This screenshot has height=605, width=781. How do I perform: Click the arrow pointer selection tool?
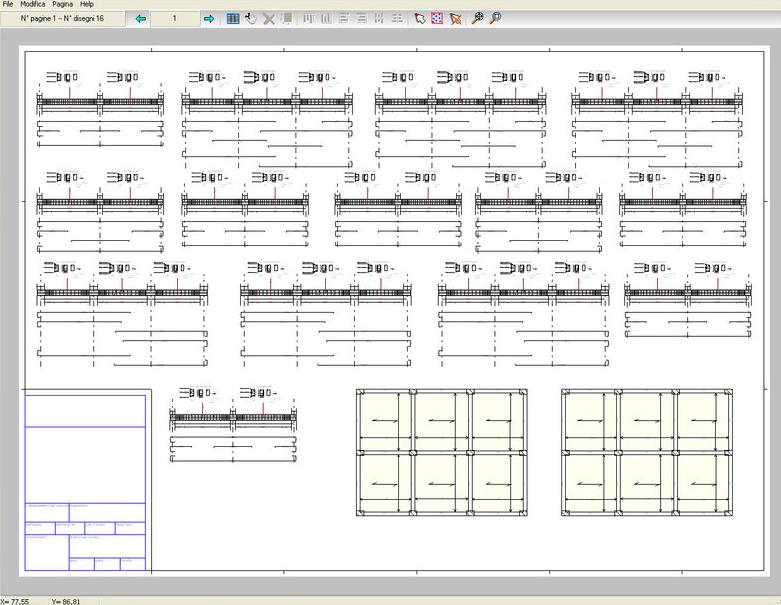tap(420, 18)
